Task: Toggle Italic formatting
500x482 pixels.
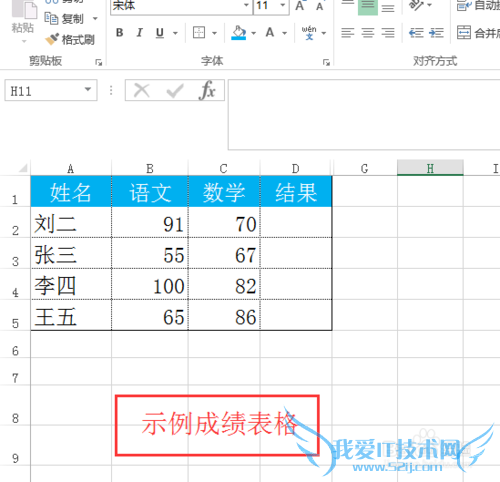Action: pos(140,33)
